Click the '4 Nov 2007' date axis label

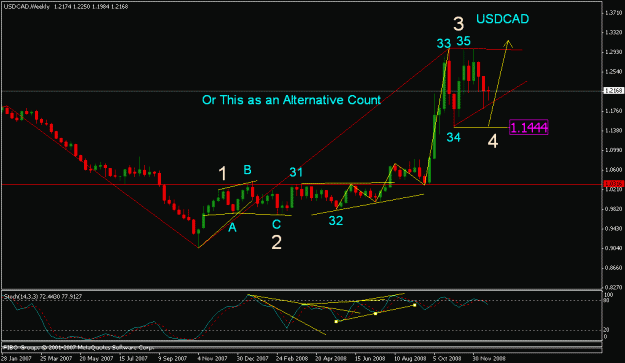[x=212, y=358]
